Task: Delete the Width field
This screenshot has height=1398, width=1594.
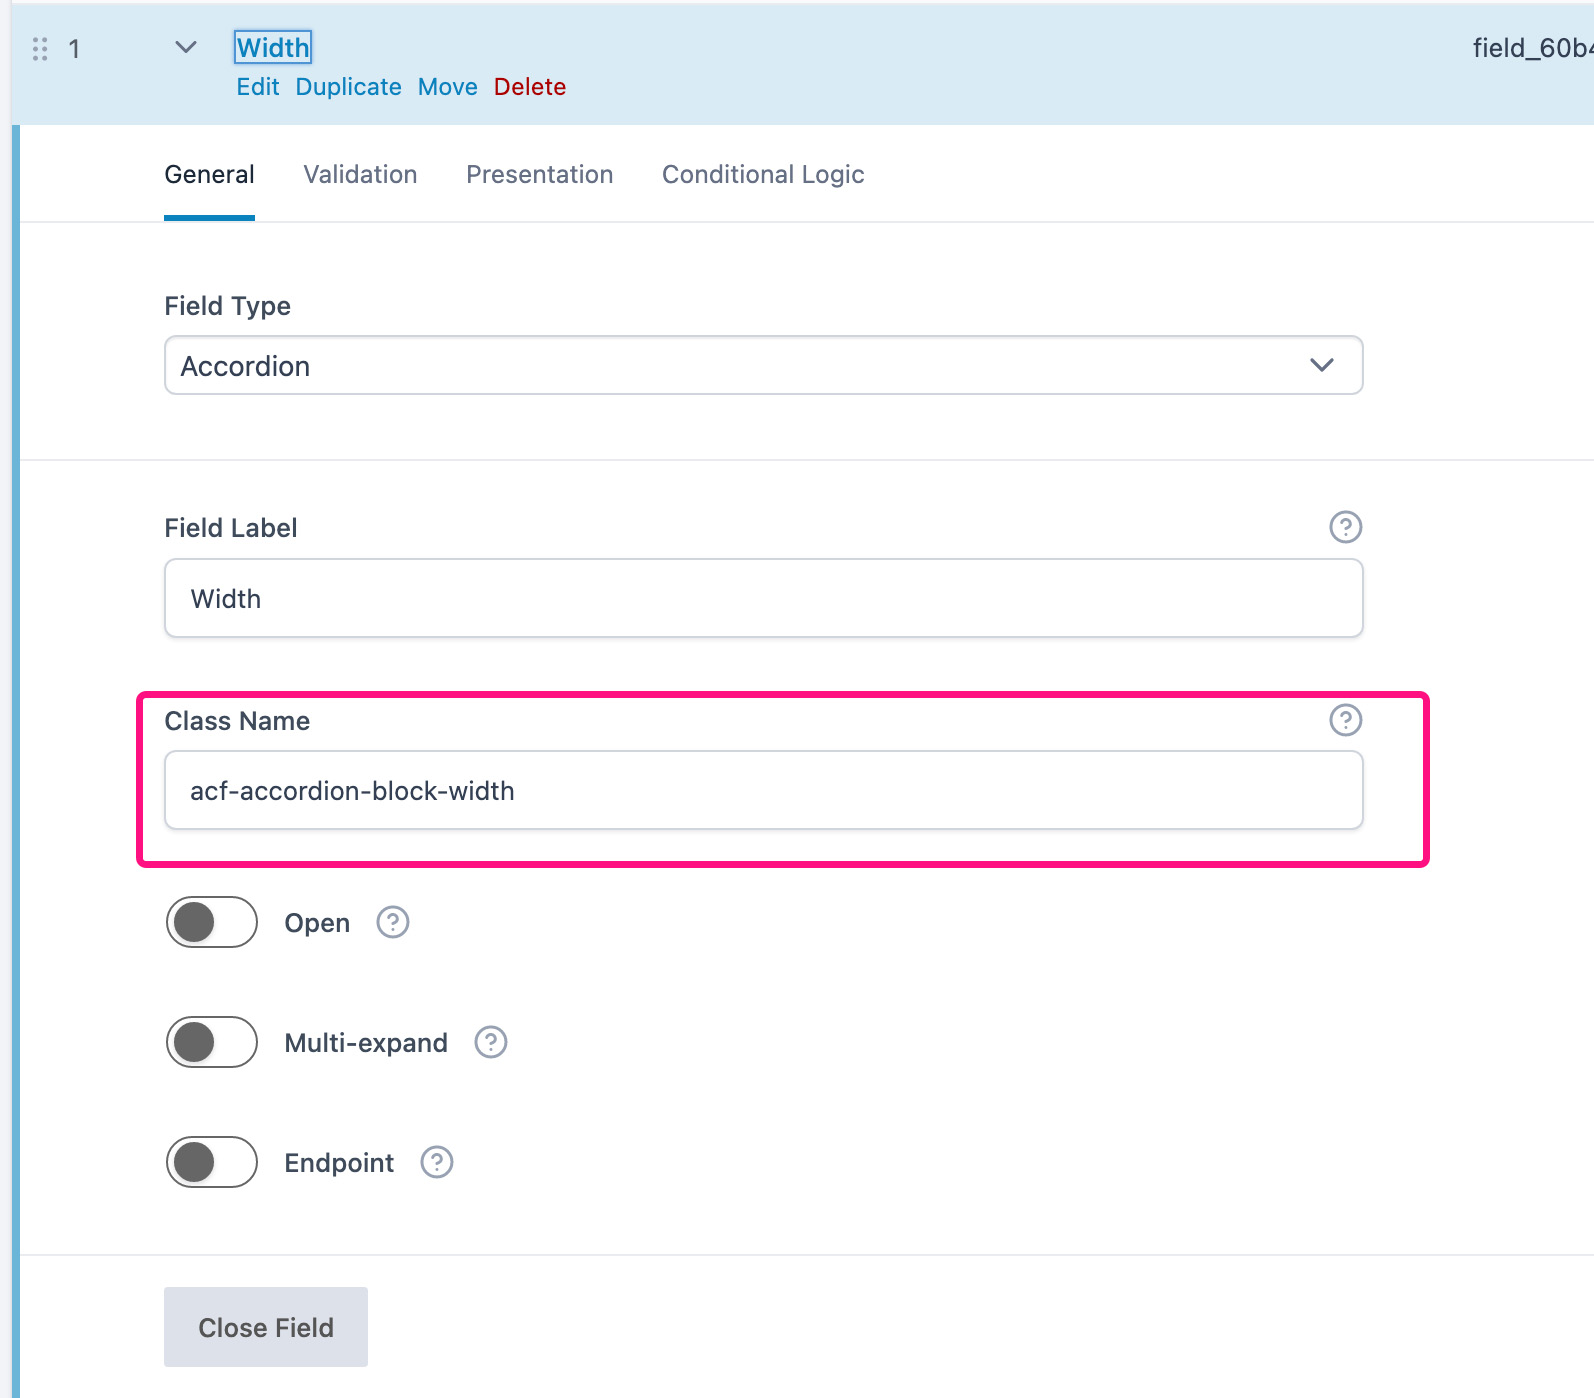Action: pyautogui.click(x=530, y=87)
